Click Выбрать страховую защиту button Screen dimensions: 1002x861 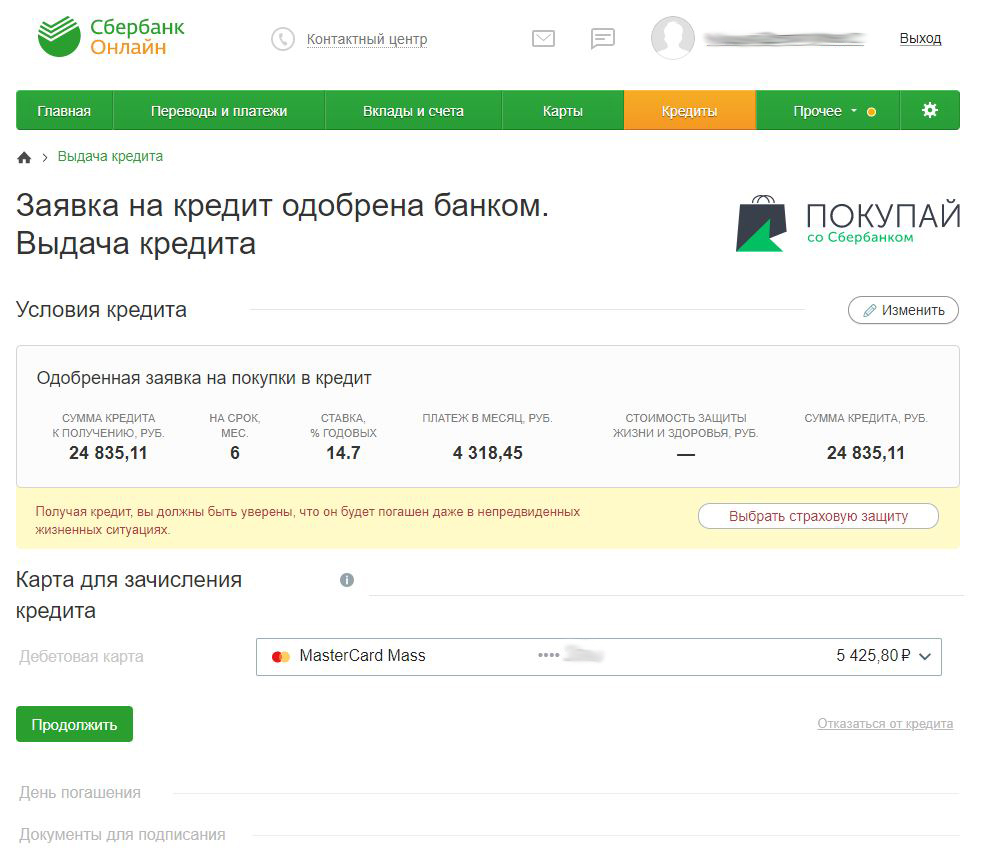tap(818, 516)
